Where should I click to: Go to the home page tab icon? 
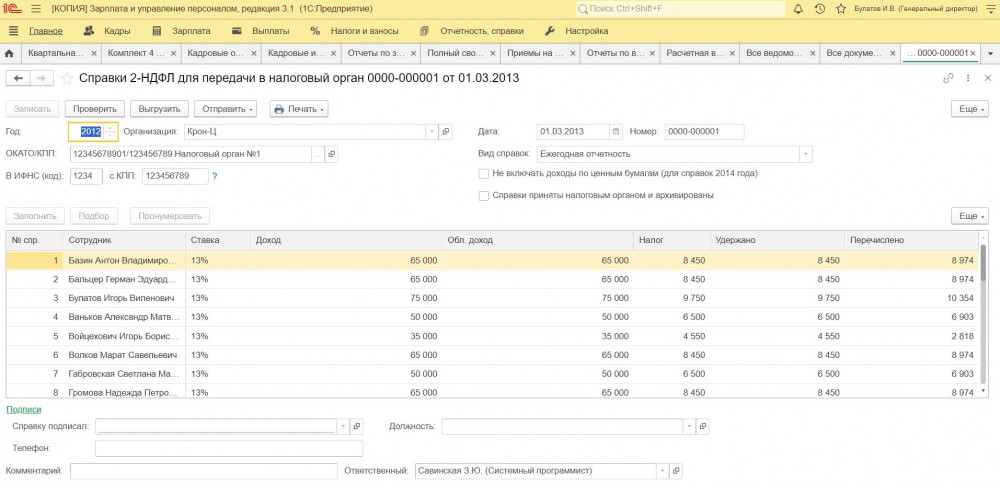click(x=10, y=53)
